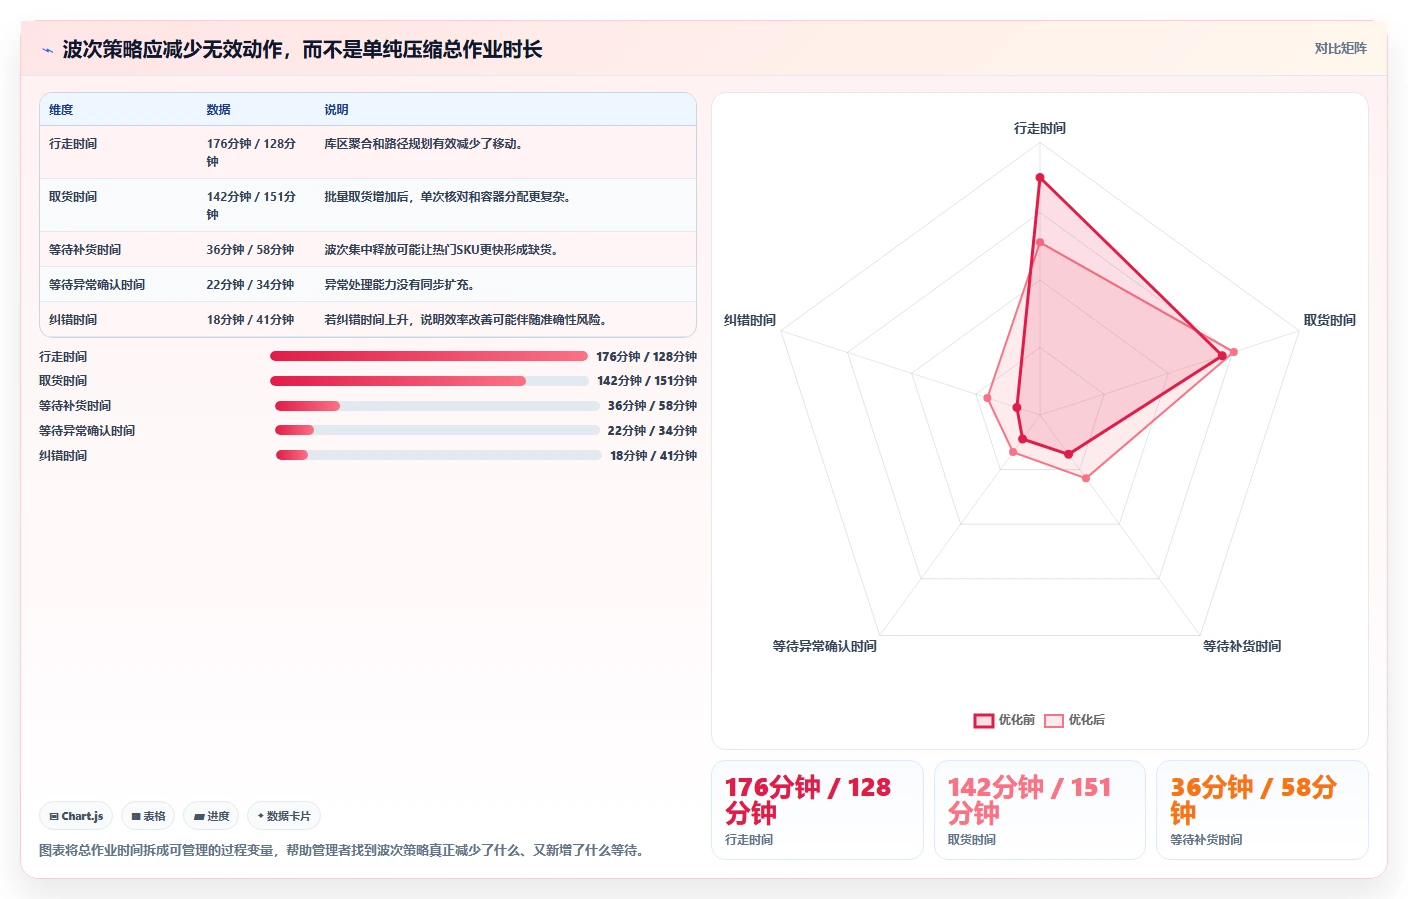The width and height of the screenshot is (1408, 899).
Task: Toggle the 优化前 legend item
Action: (x=1004, y=720)
